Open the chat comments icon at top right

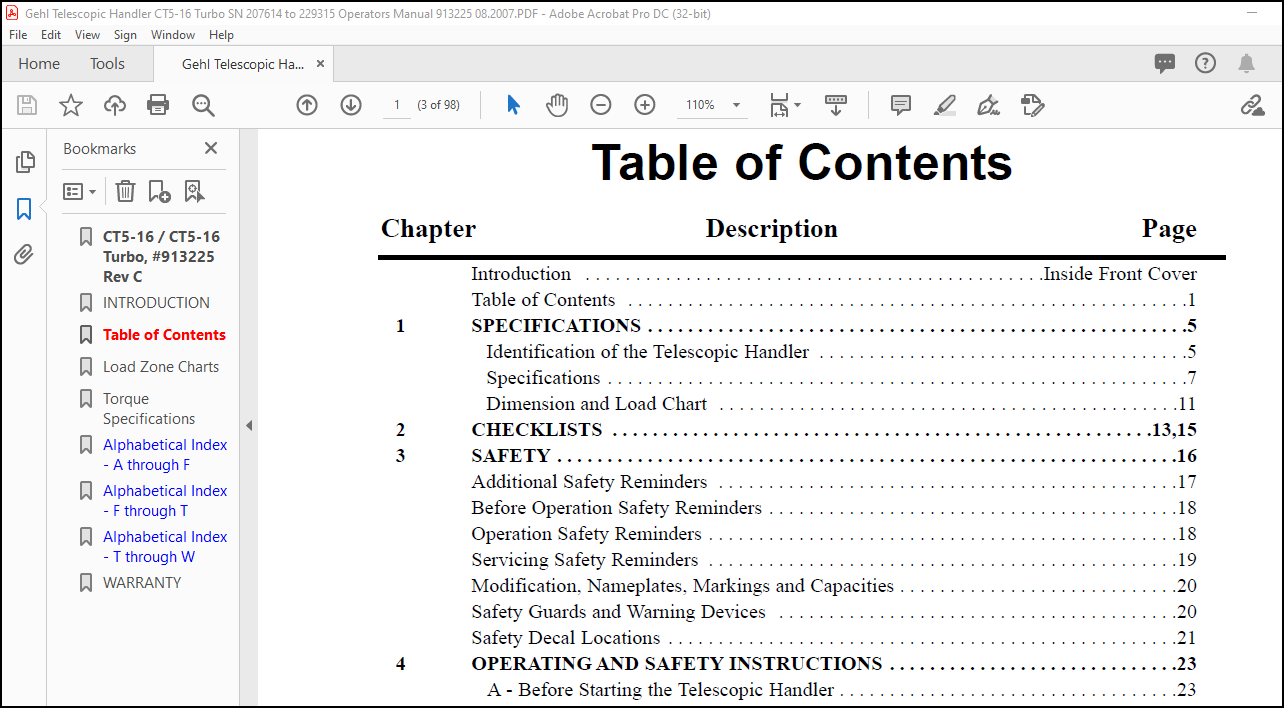[x=1165, y=63]
